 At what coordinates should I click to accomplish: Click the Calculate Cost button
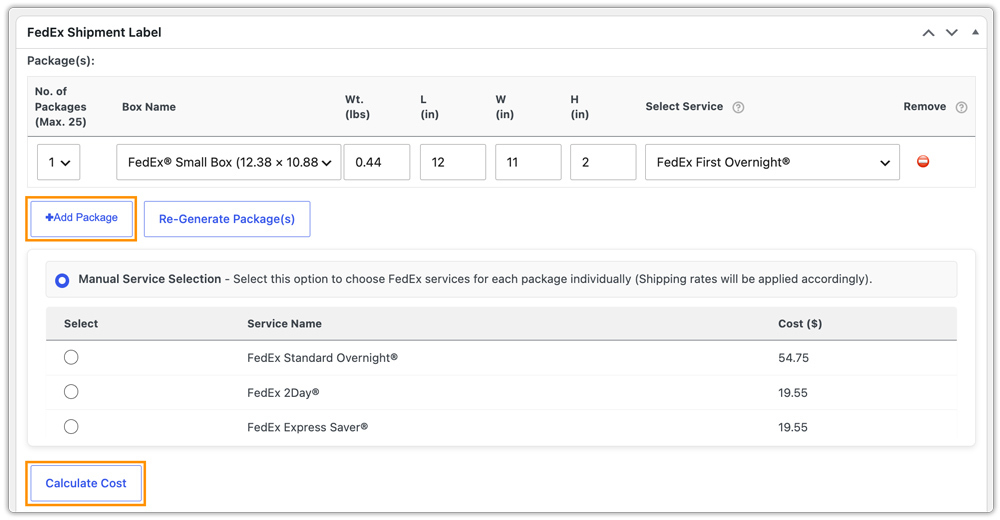click(x=86, y=484)
